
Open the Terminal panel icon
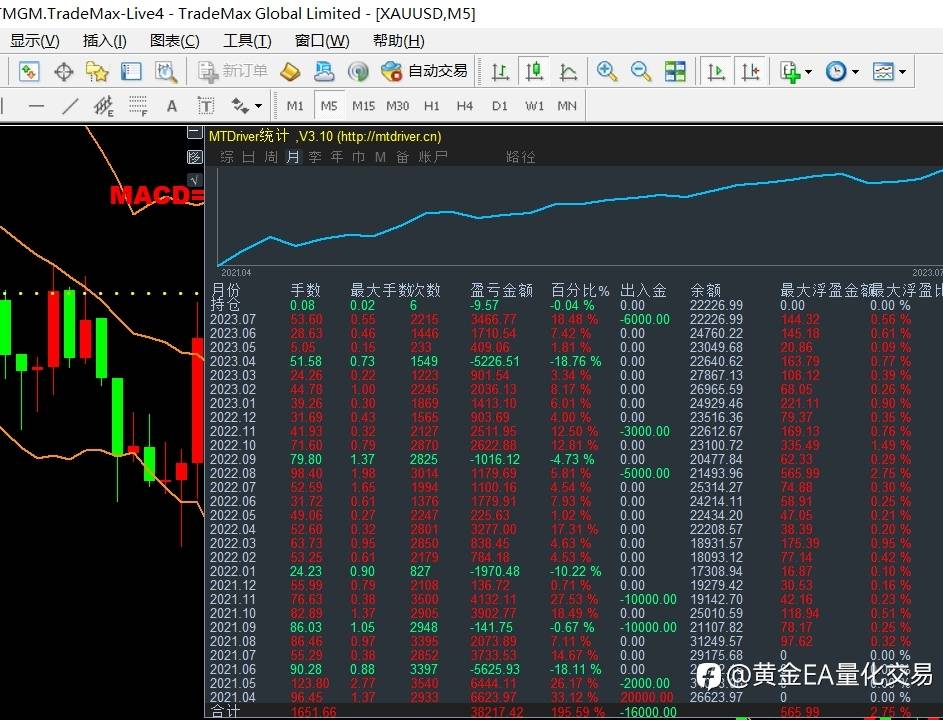131,72
